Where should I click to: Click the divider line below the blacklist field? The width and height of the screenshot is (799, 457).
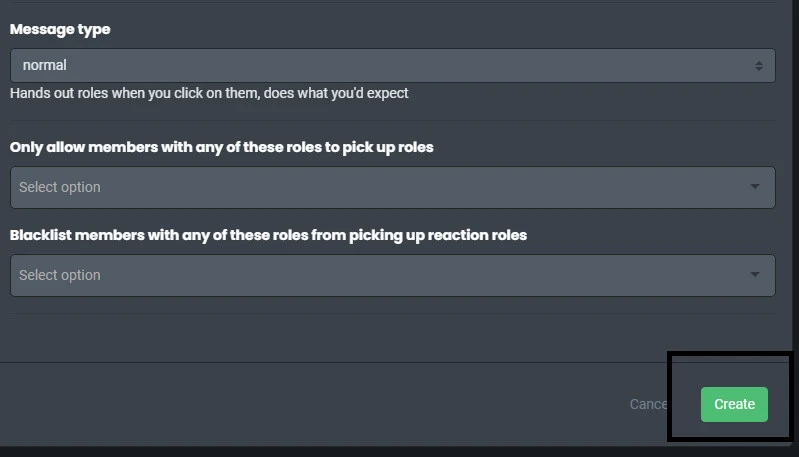tap(392, 314)
